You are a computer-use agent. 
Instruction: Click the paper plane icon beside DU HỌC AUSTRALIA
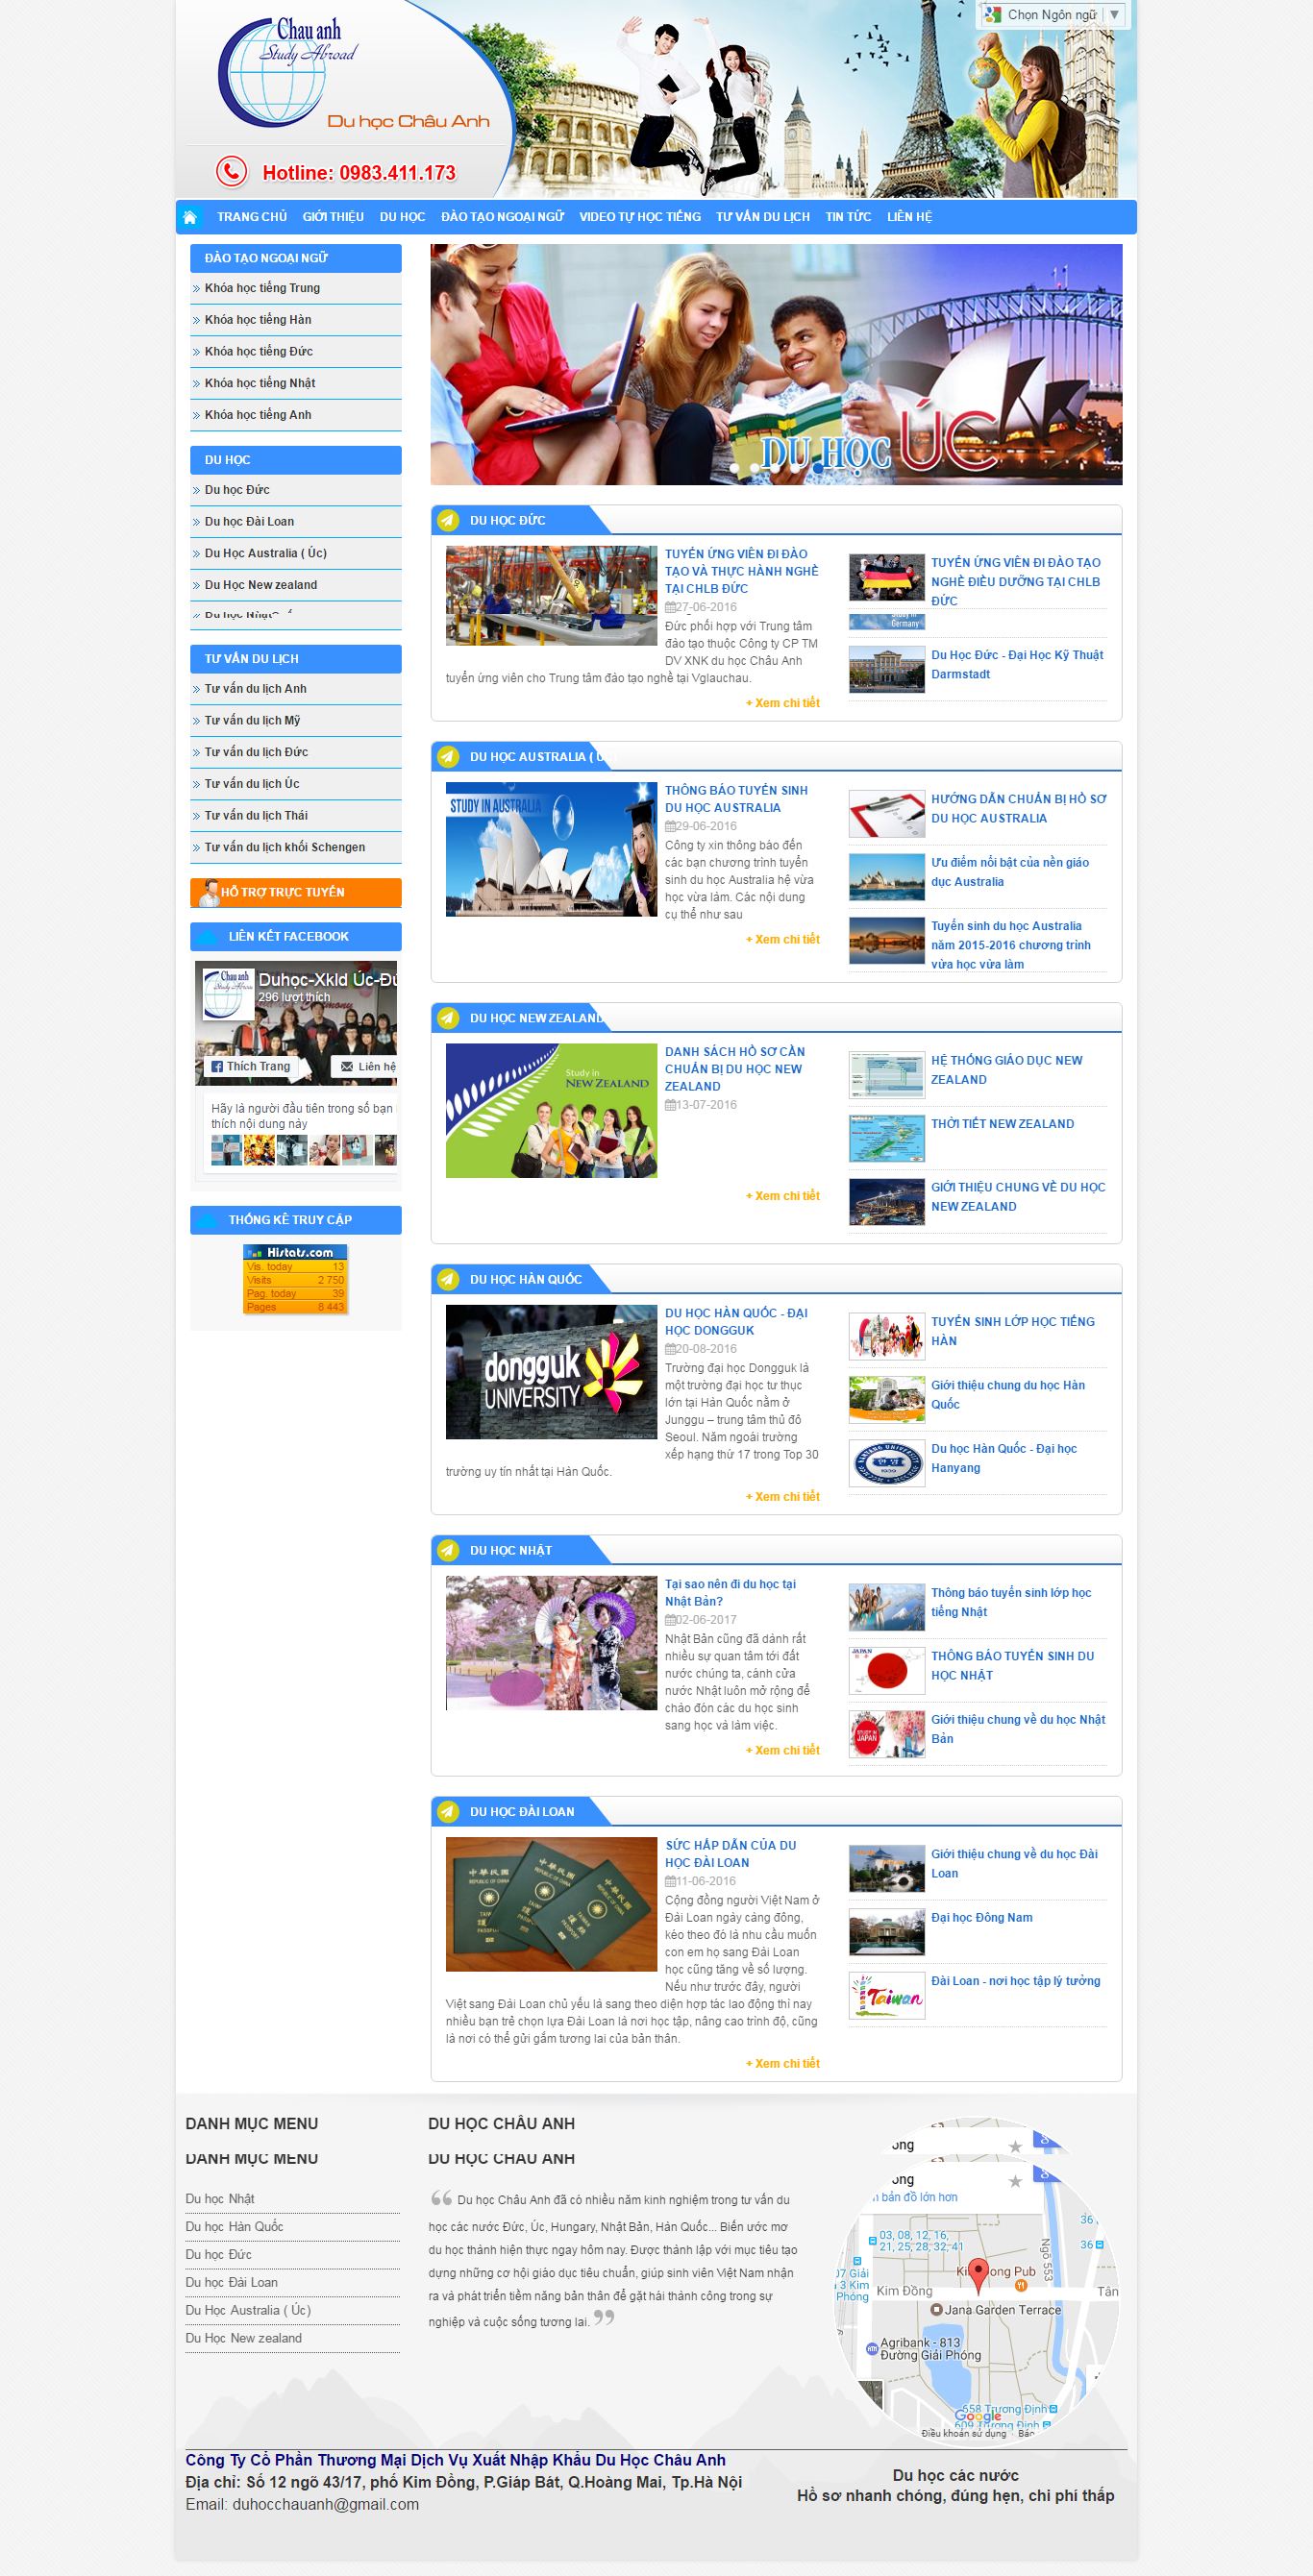click(x=448, y=757)
